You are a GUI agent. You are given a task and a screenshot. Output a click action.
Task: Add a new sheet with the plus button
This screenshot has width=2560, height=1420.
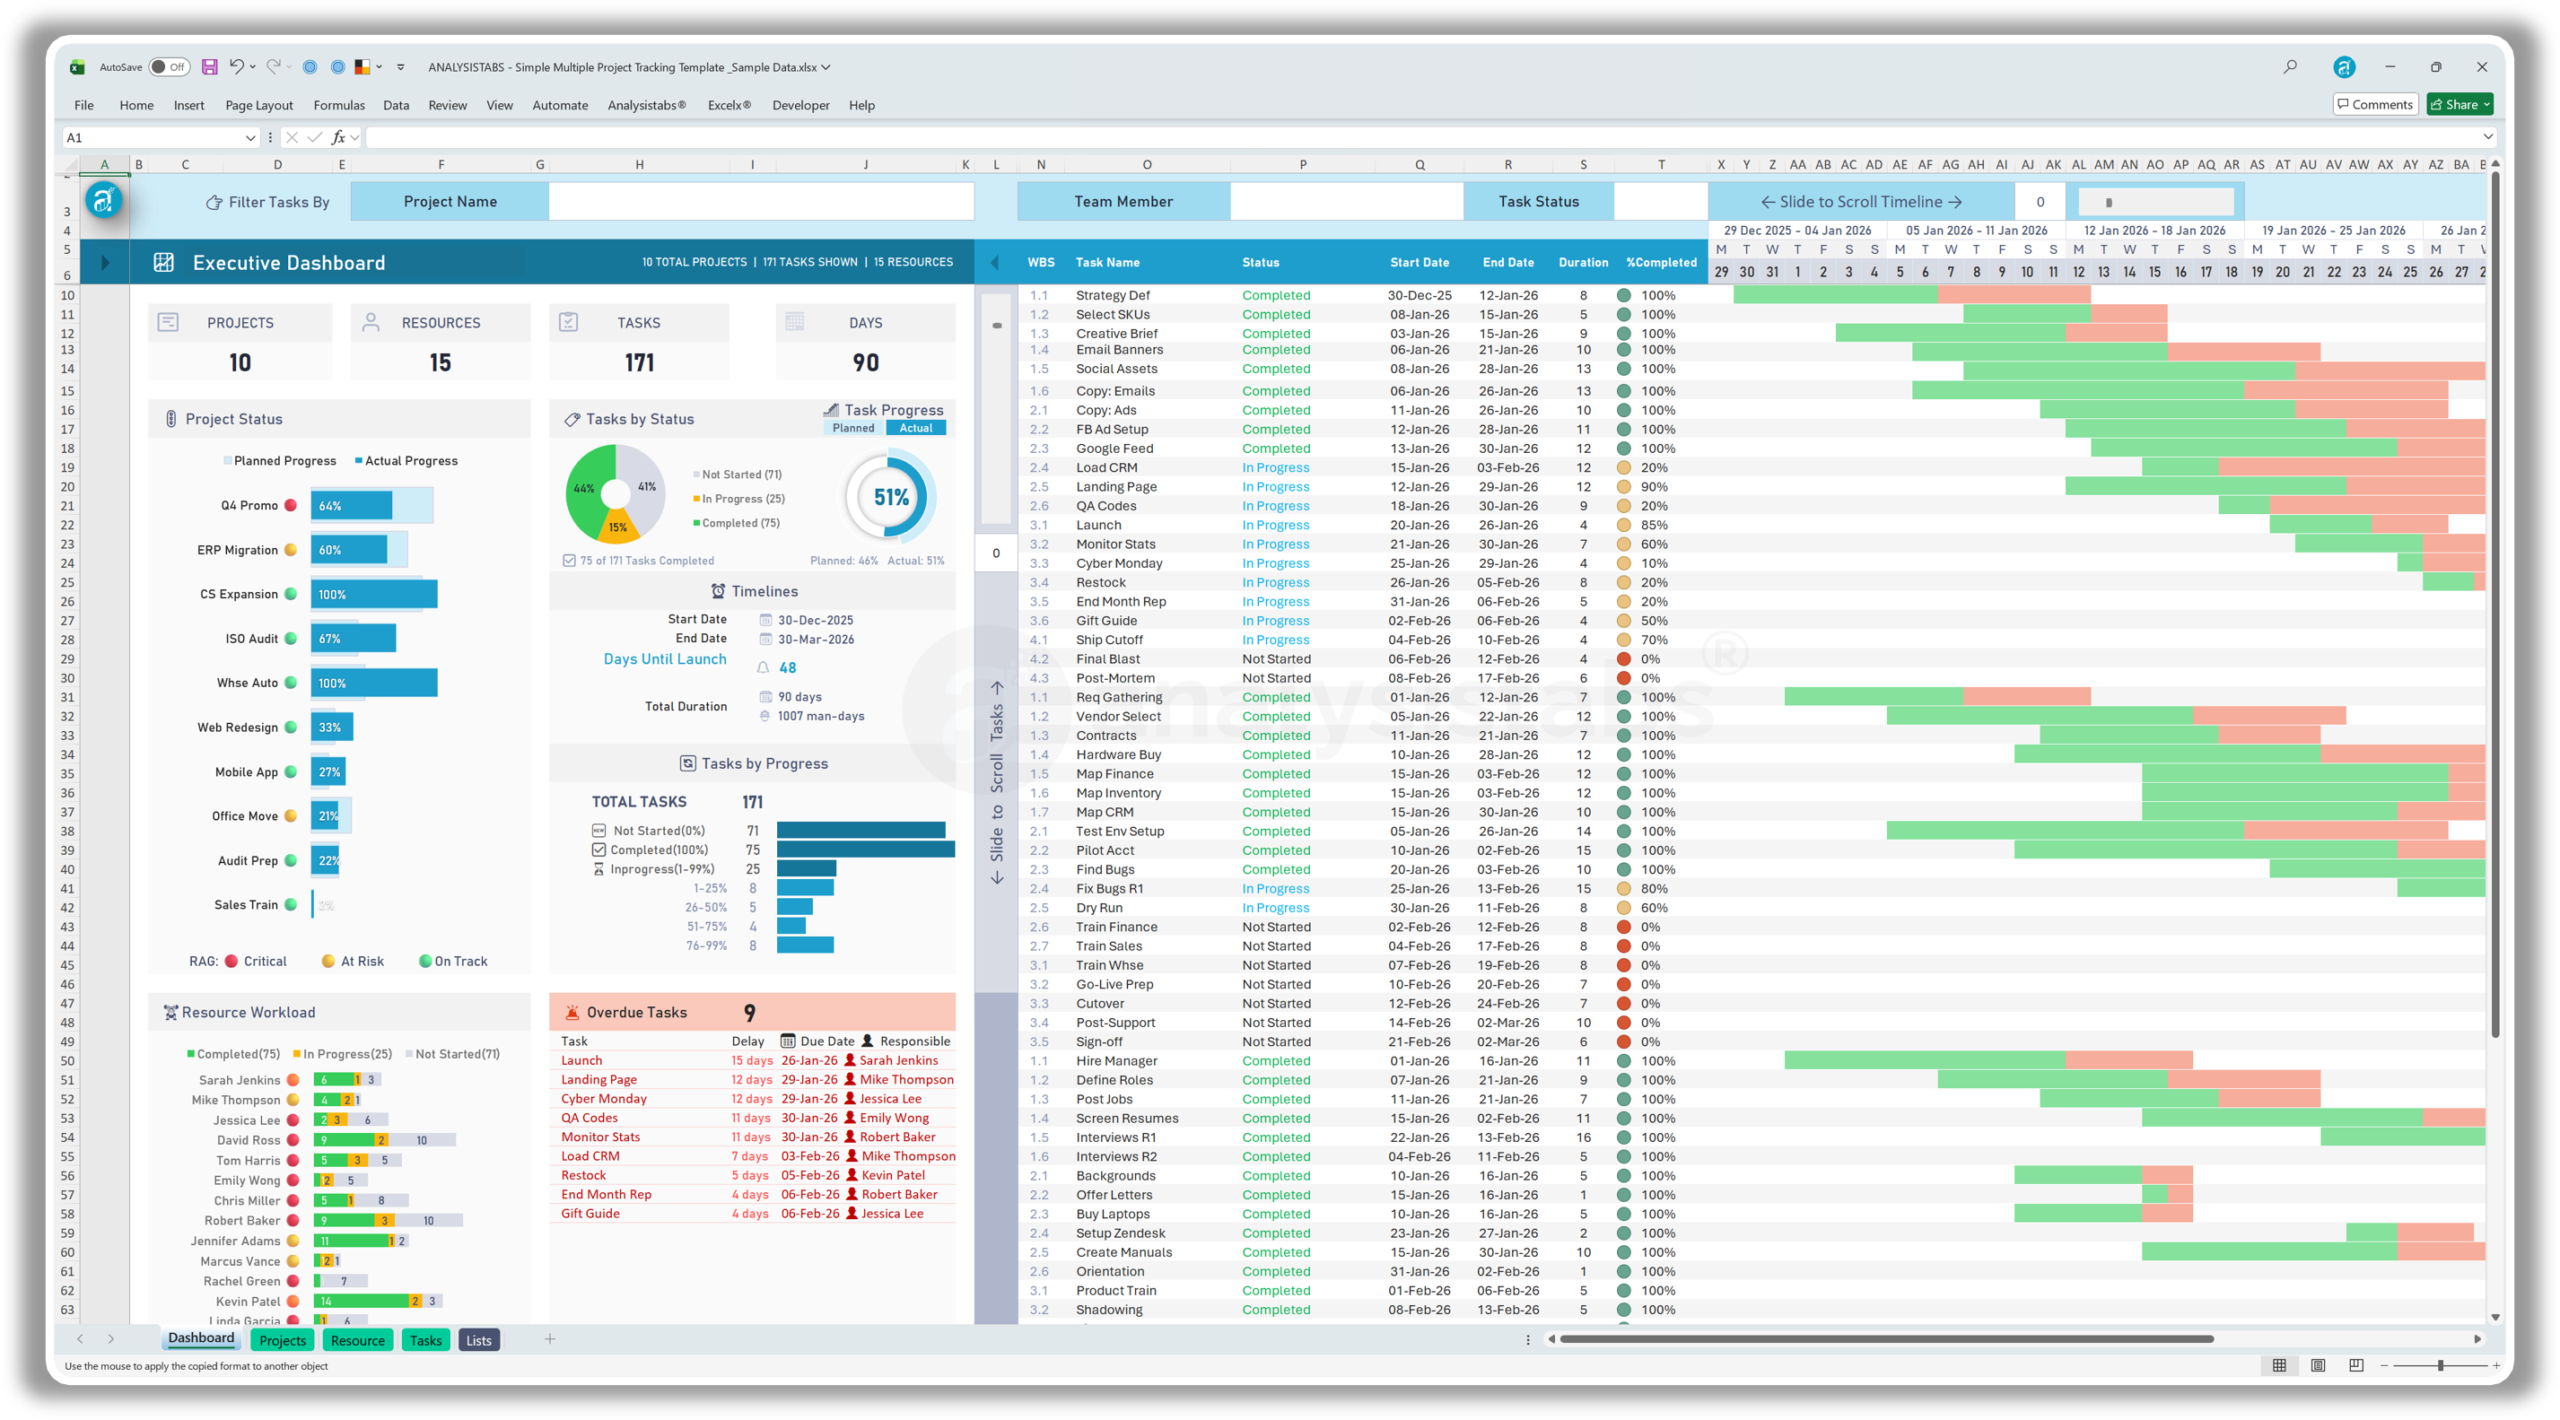[x=550, y=1339]
